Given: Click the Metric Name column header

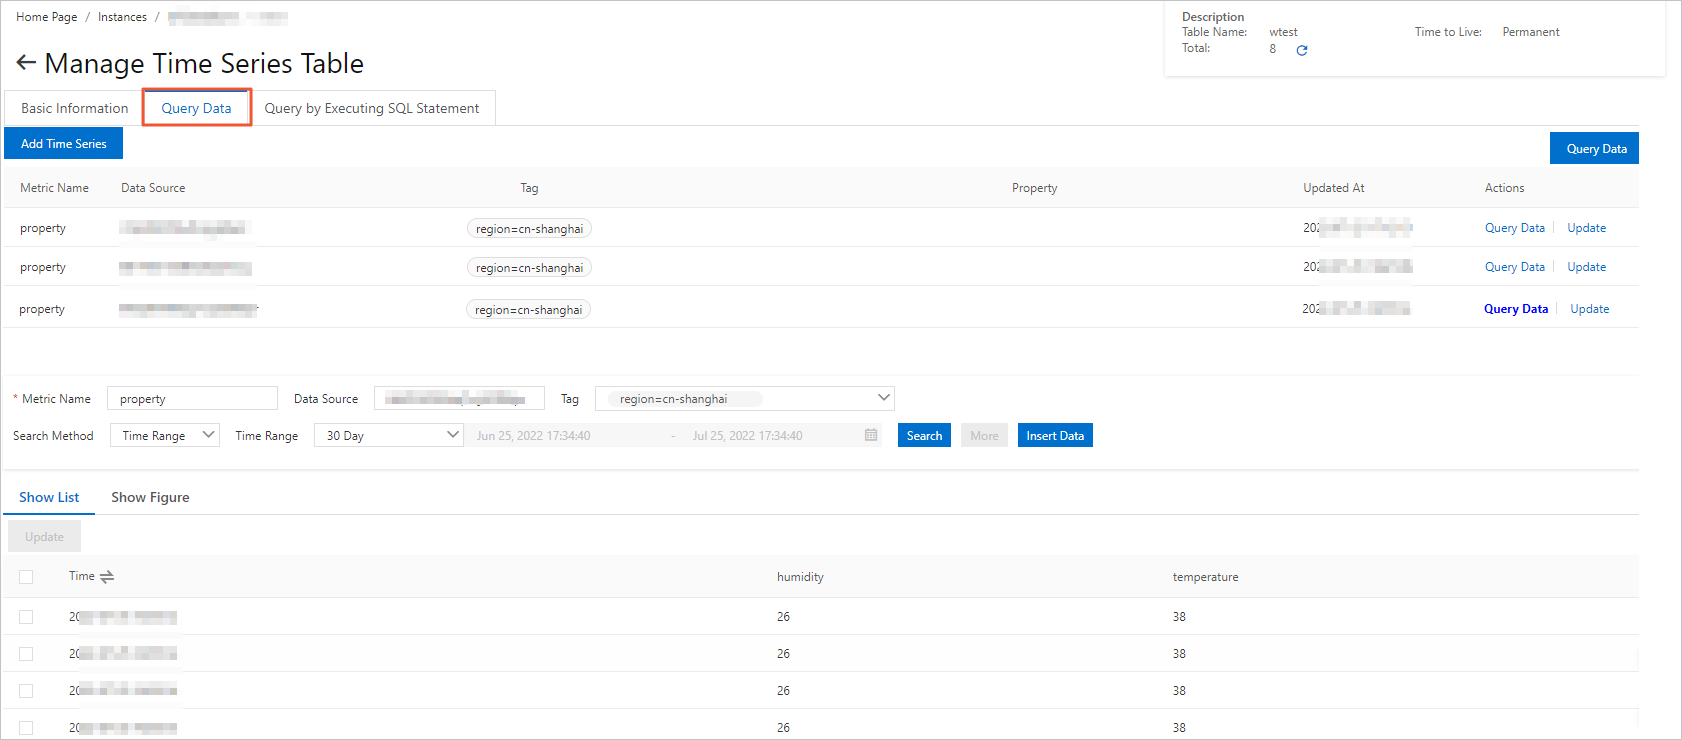Looking at the screenshot, I should [54, 188].
